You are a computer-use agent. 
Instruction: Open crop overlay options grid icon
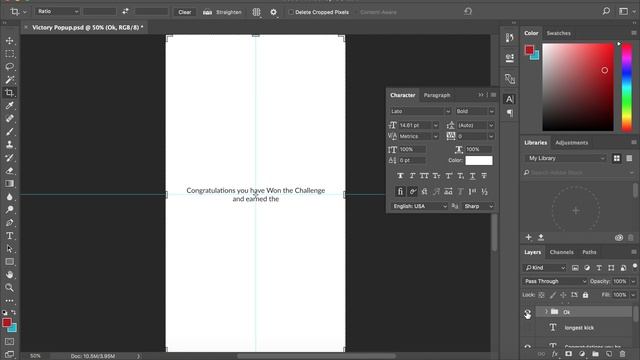point(256,12)
